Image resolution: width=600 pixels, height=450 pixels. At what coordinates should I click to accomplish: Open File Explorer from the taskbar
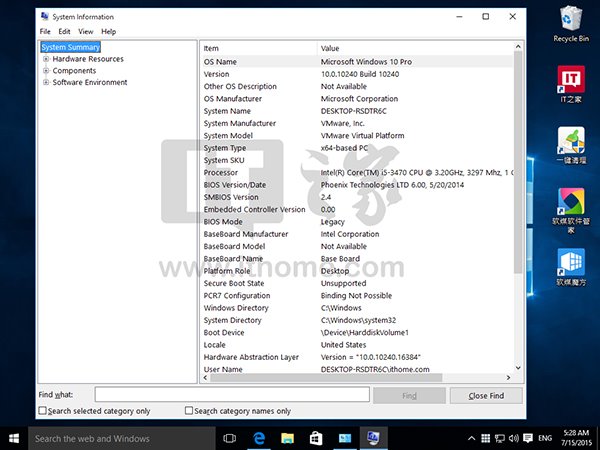[287, 439]
